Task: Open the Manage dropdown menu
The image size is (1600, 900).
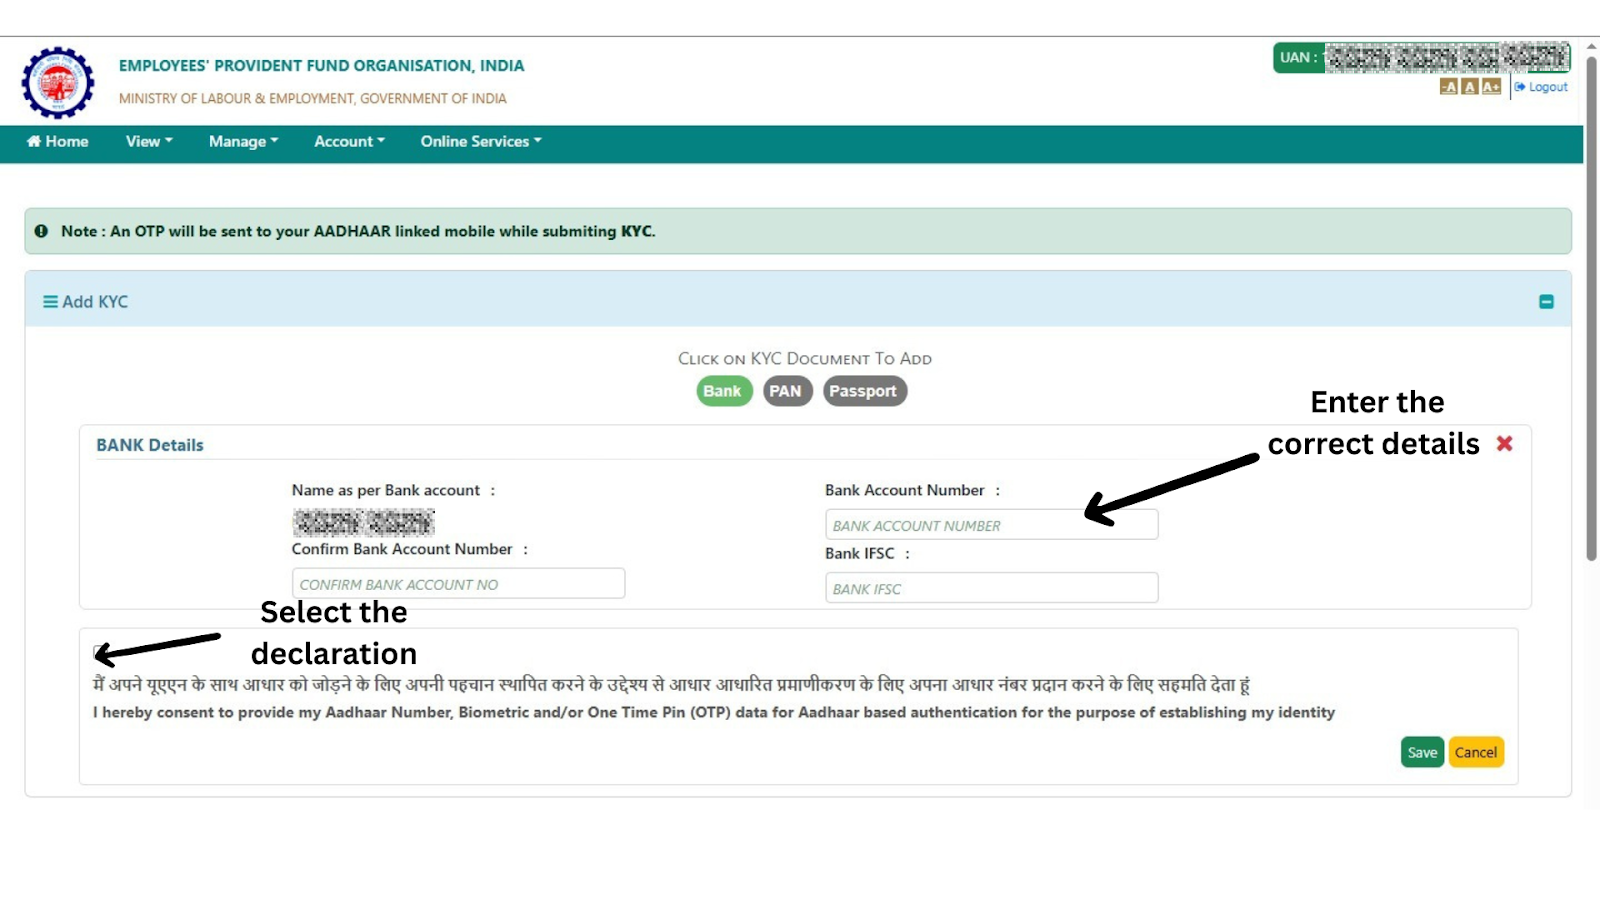Action: click(243, 142)
